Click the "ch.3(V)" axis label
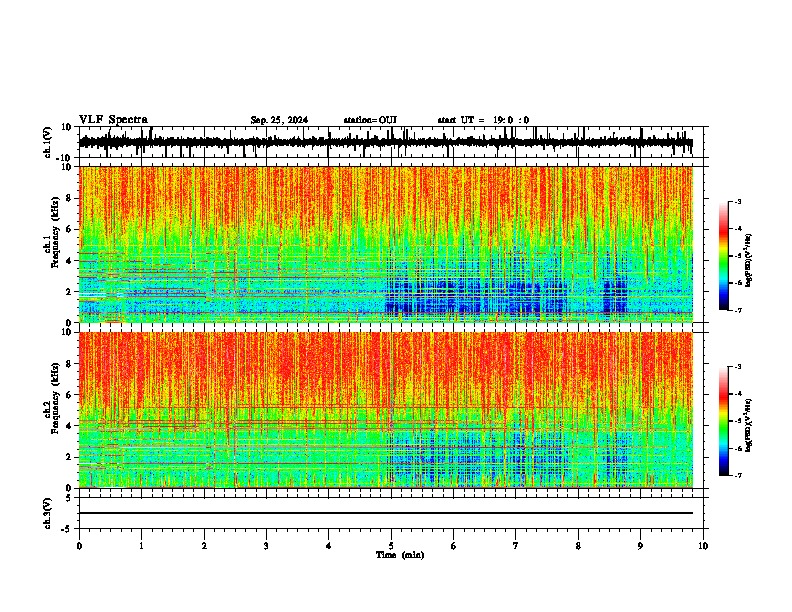 (48, 514)
